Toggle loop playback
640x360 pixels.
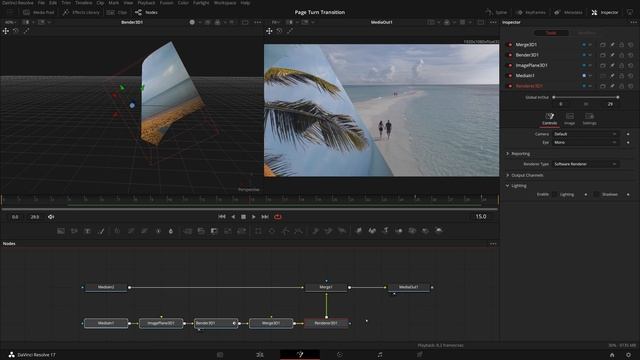click(278, 217)
